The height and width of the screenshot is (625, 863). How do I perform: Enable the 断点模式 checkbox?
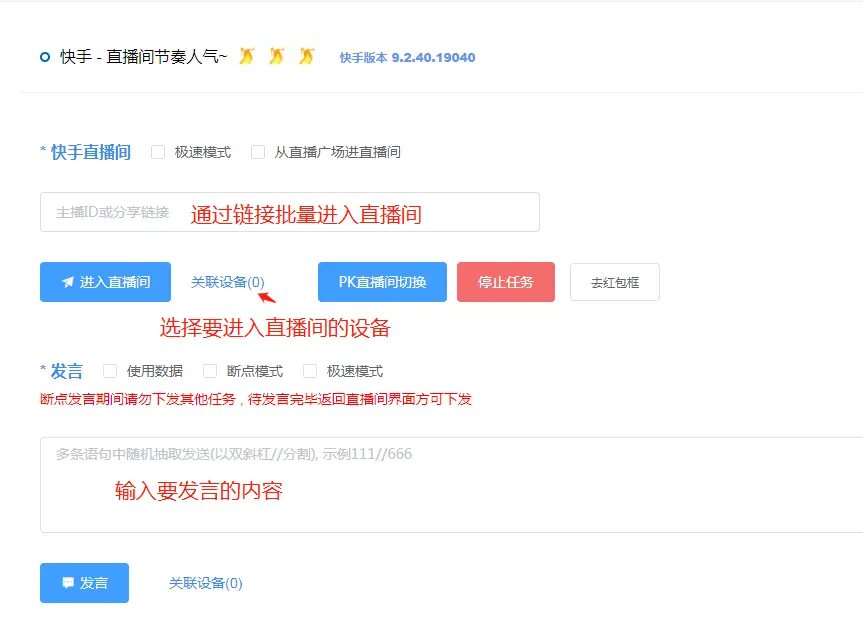coord(210,371)
